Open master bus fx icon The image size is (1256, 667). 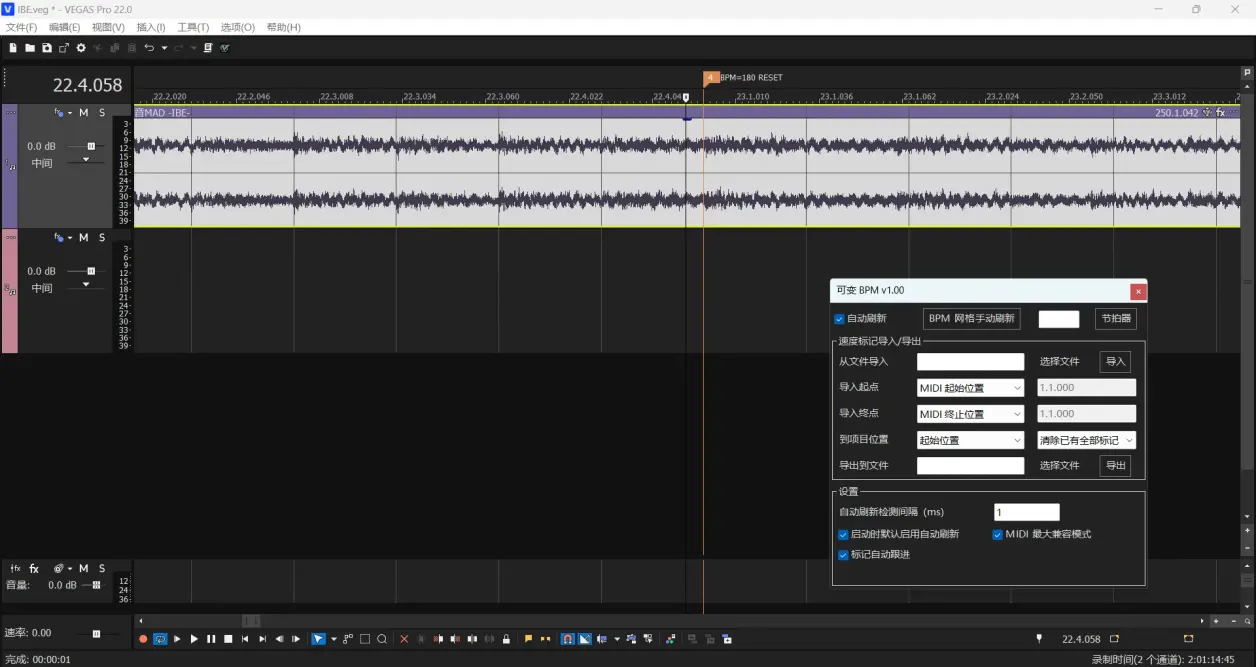[34, 568]
